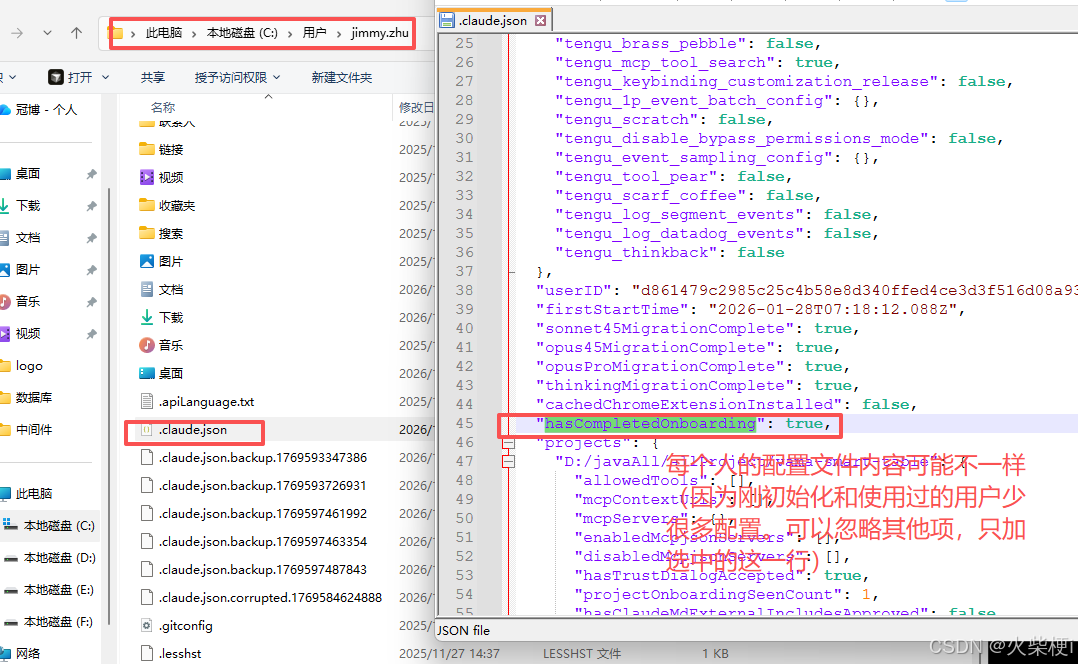
Task: Open the 音乐 folder icon in list
Action: tap(146, 345)
